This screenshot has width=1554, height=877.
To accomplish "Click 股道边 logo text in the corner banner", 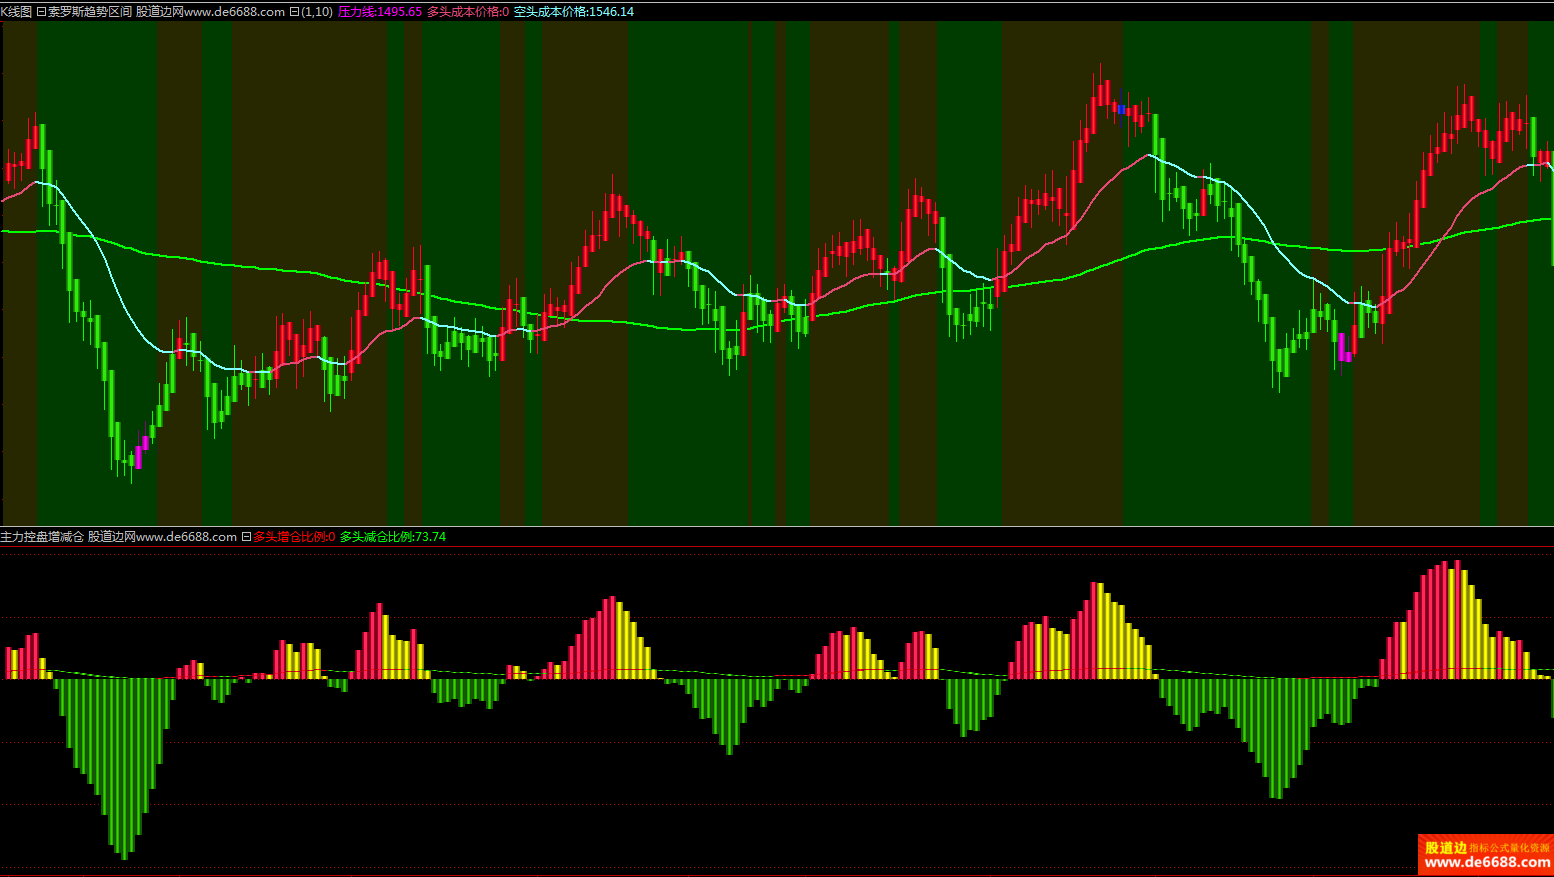I will pyautogui.click(x=1445, y=847).
